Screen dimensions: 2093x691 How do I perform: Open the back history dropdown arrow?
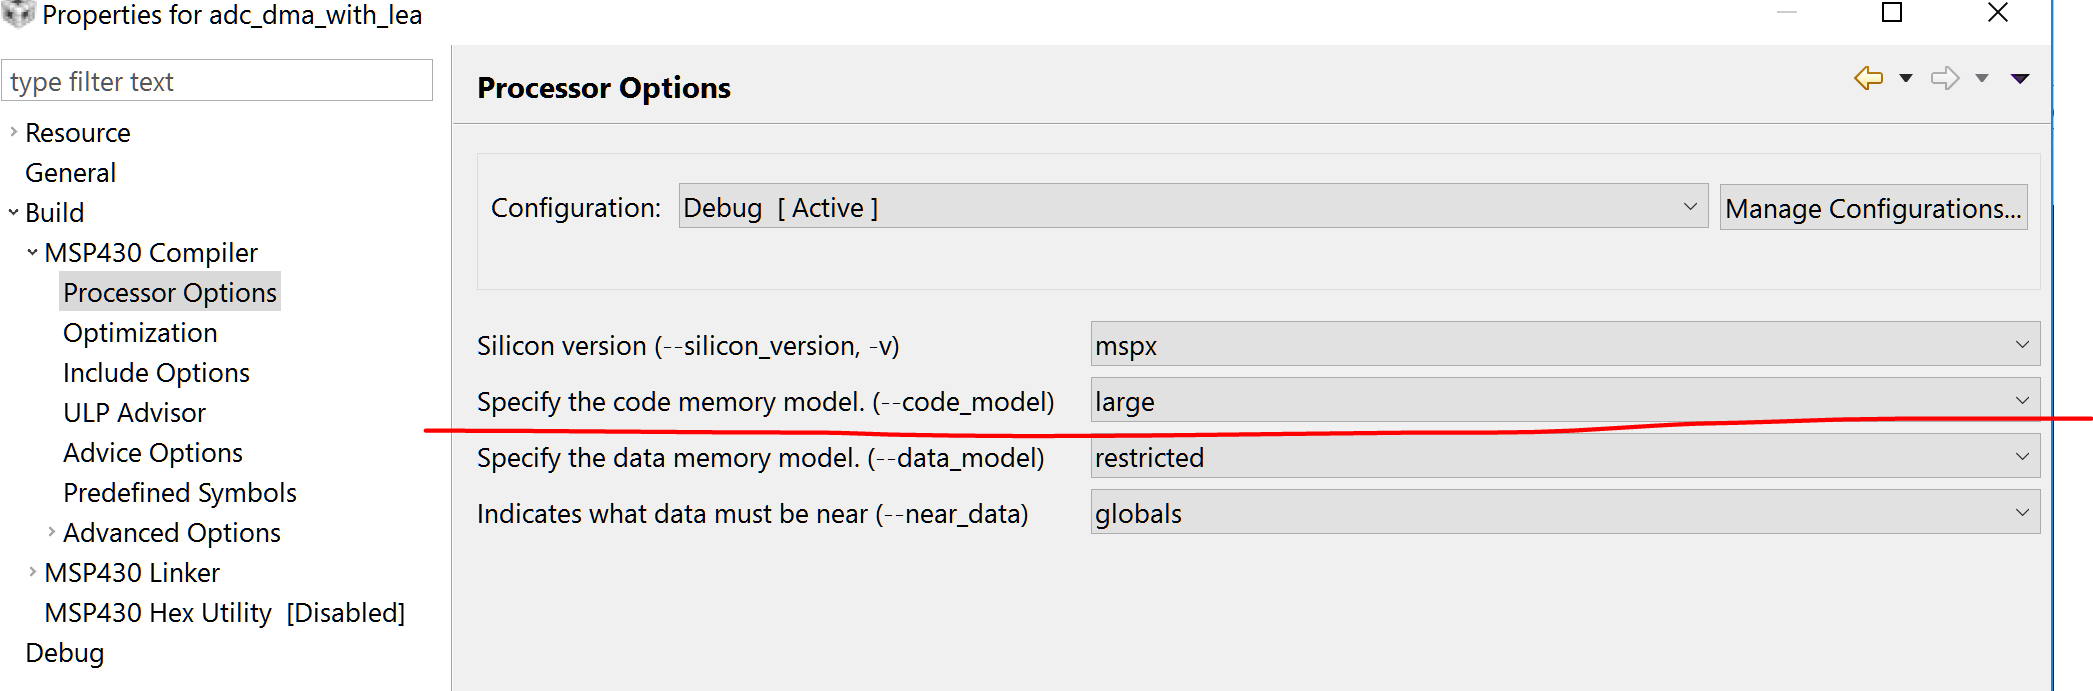coord(1906,78)
